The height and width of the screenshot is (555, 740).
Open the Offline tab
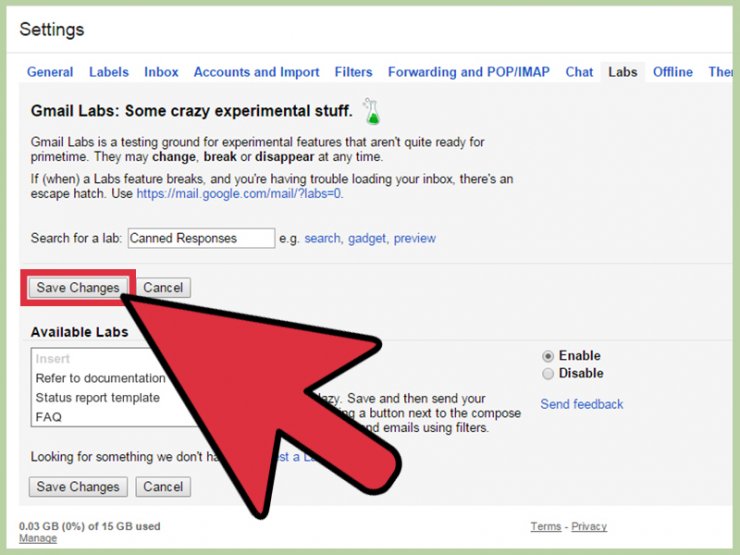click(x=673, y=72)
